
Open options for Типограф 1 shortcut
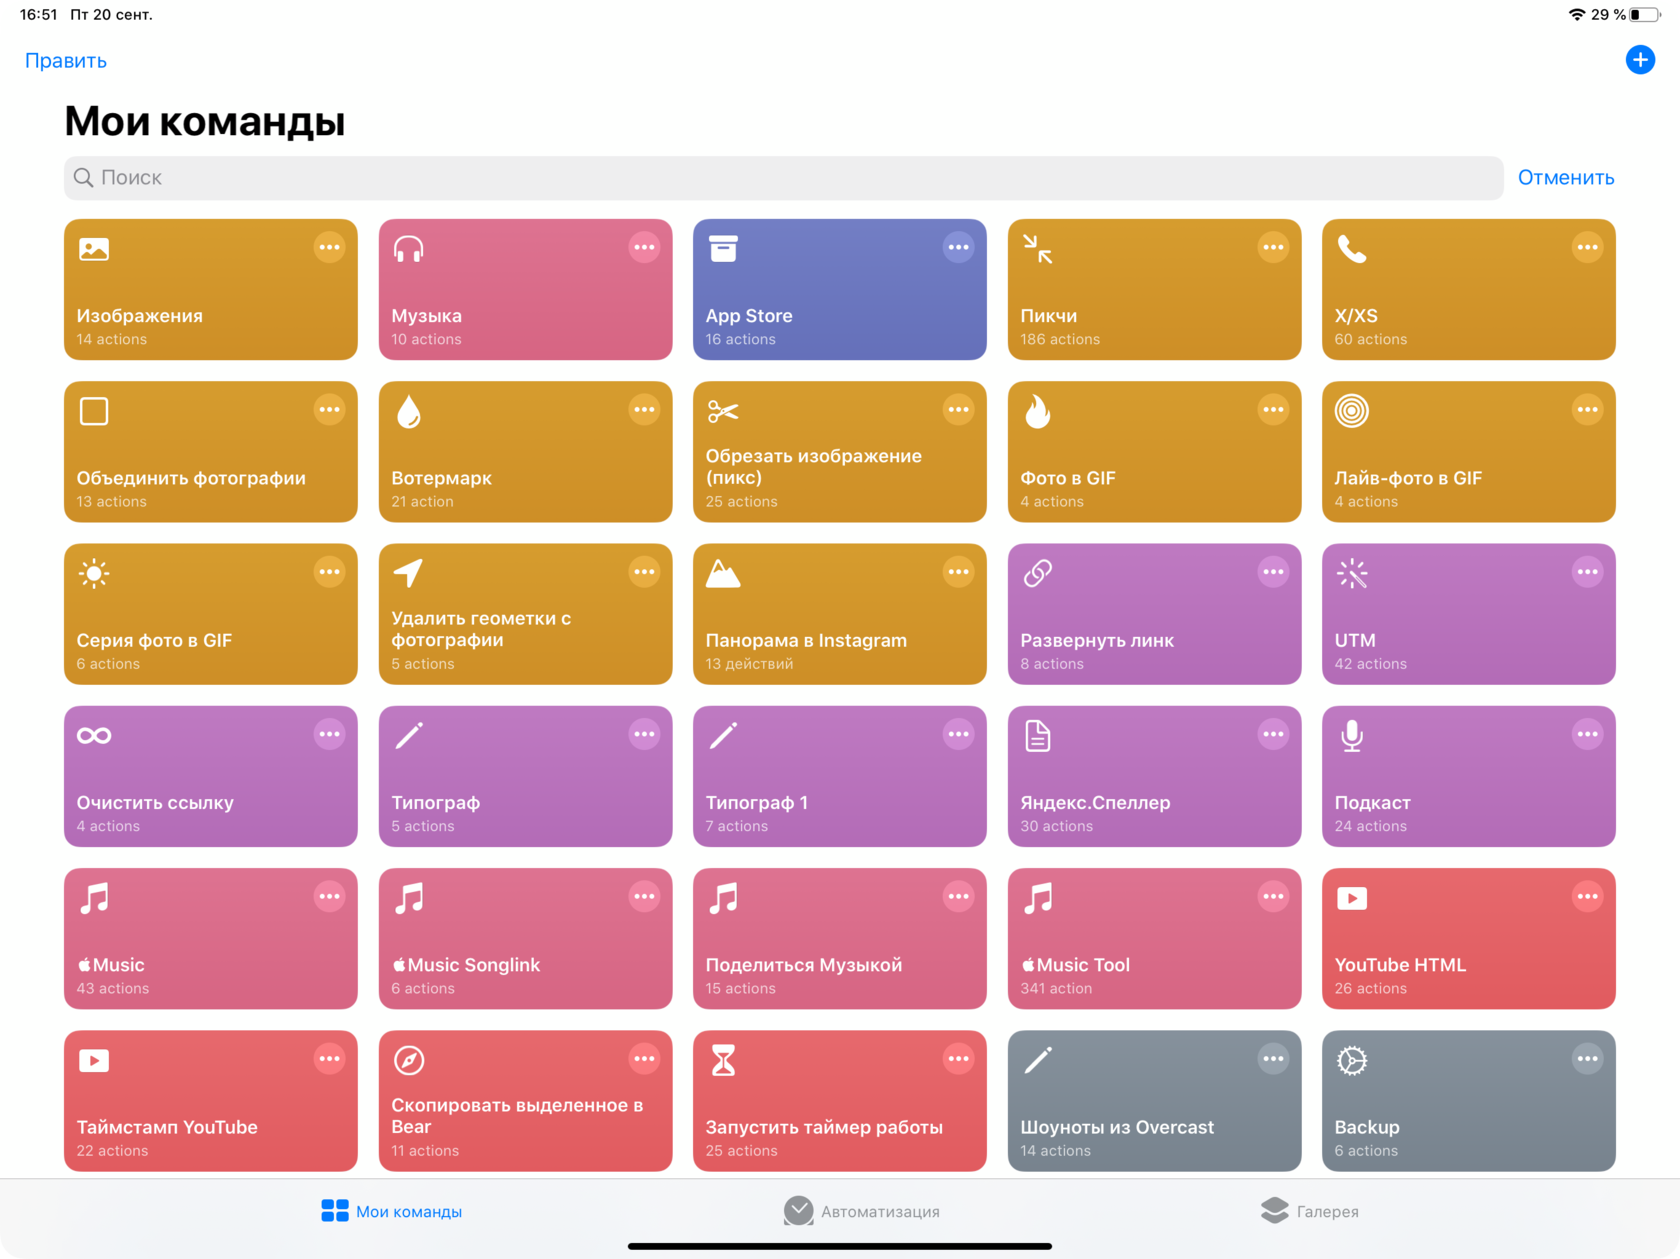[958, 734]
